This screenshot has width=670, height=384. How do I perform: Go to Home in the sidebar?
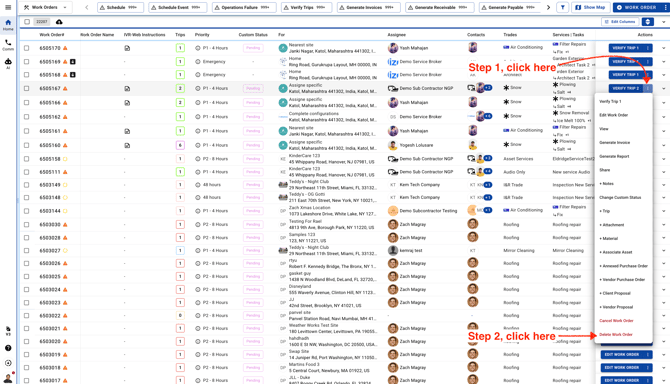[x=8, y=24]
